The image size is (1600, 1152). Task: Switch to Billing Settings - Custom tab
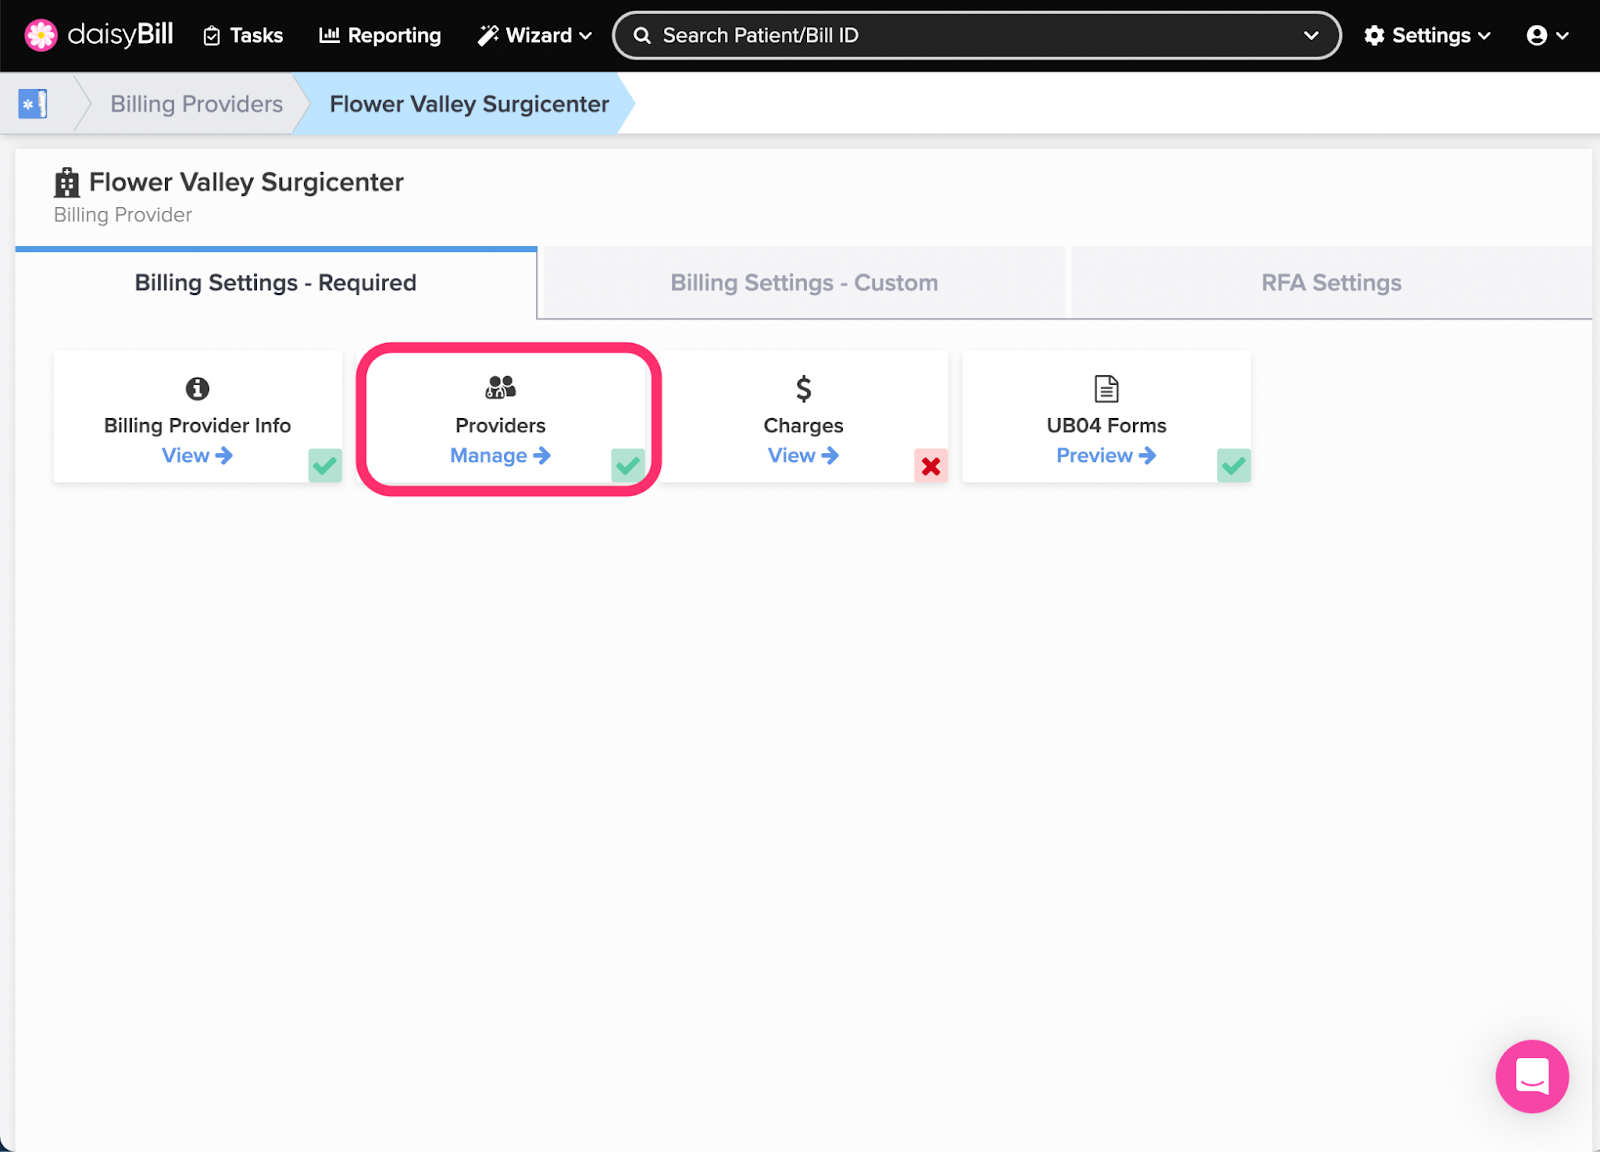804,283
